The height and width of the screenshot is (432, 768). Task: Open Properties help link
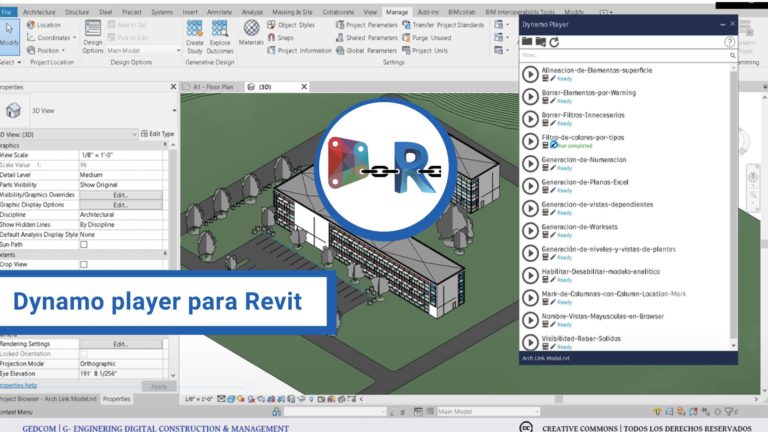(18, 385)
